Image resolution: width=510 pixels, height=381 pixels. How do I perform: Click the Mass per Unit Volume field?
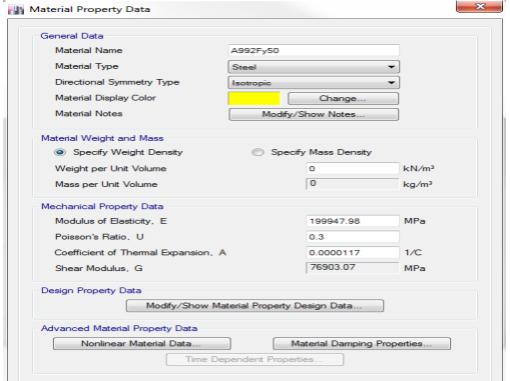coord(353,184)
